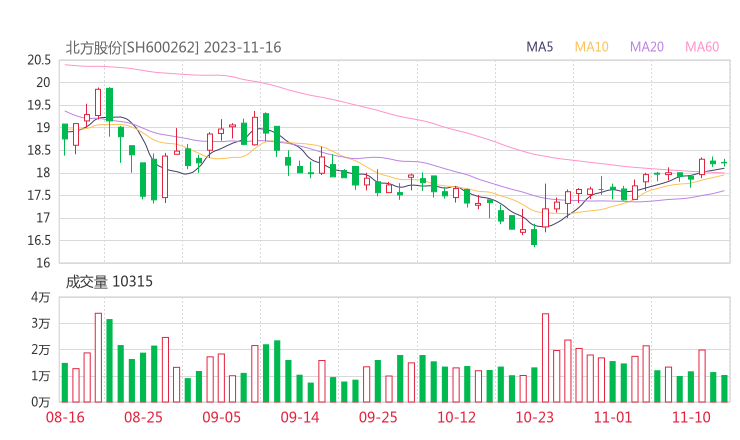Click the 16.5 price axis label
The image size is (740, 440).
click(39, 241)
